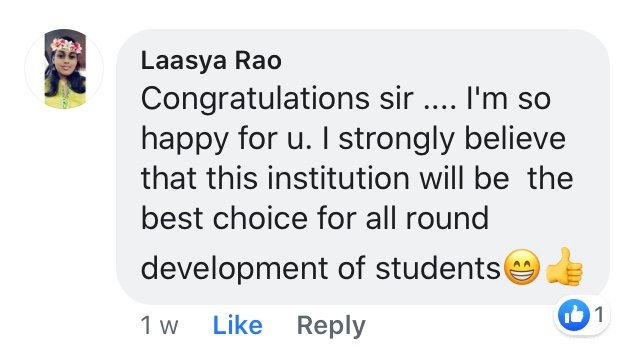Click the phrase best choice for all round

pyautogui.click(x=315, y=218)
